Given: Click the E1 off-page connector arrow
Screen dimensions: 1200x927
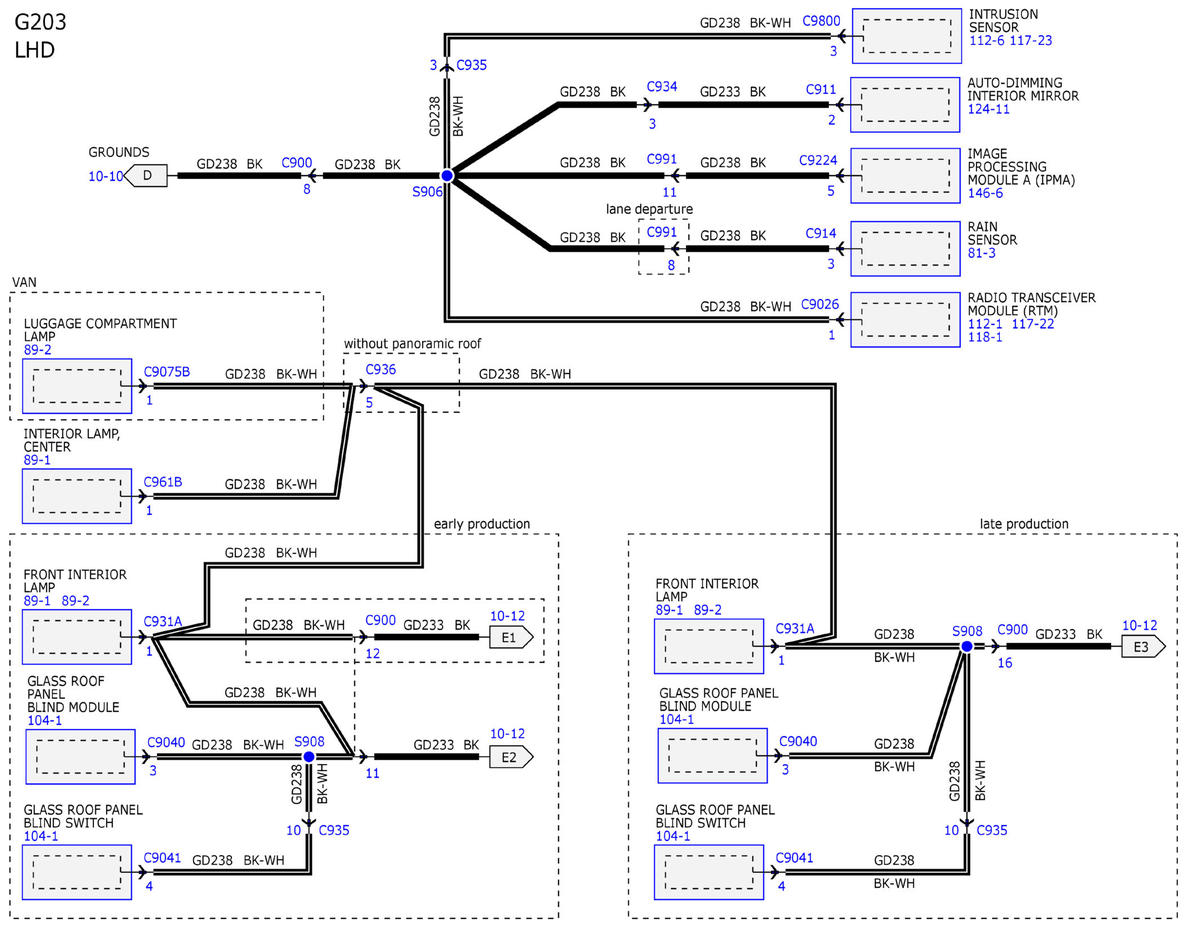Looking at the screenshot, I should [510, 637].
